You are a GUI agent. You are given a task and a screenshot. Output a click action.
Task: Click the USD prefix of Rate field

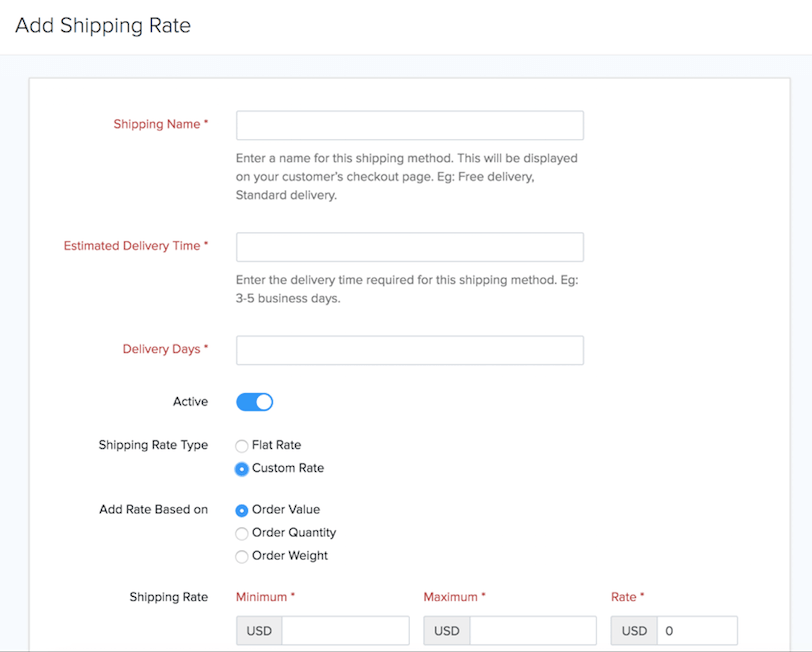coord(634,631)
